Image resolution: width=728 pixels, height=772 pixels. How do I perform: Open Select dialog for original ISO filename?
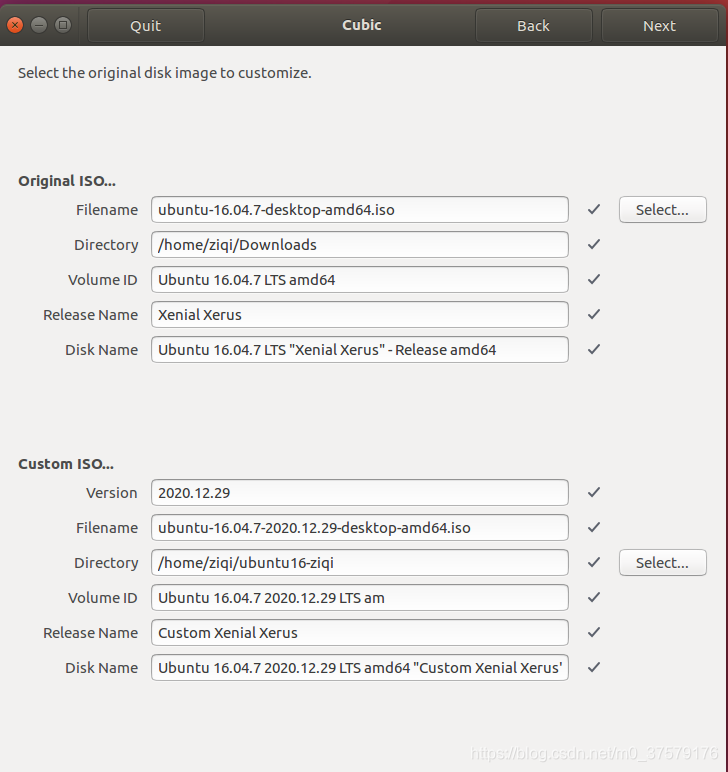663,210
